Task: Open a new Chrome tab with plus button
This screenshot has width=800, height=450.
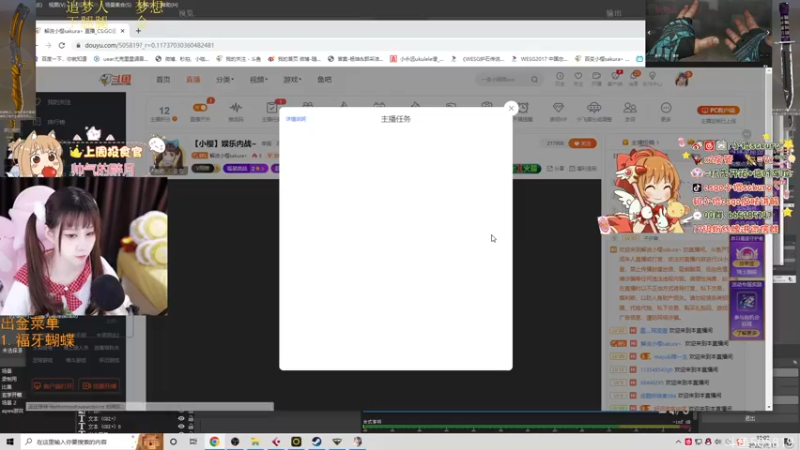Action: click(138, 31)
